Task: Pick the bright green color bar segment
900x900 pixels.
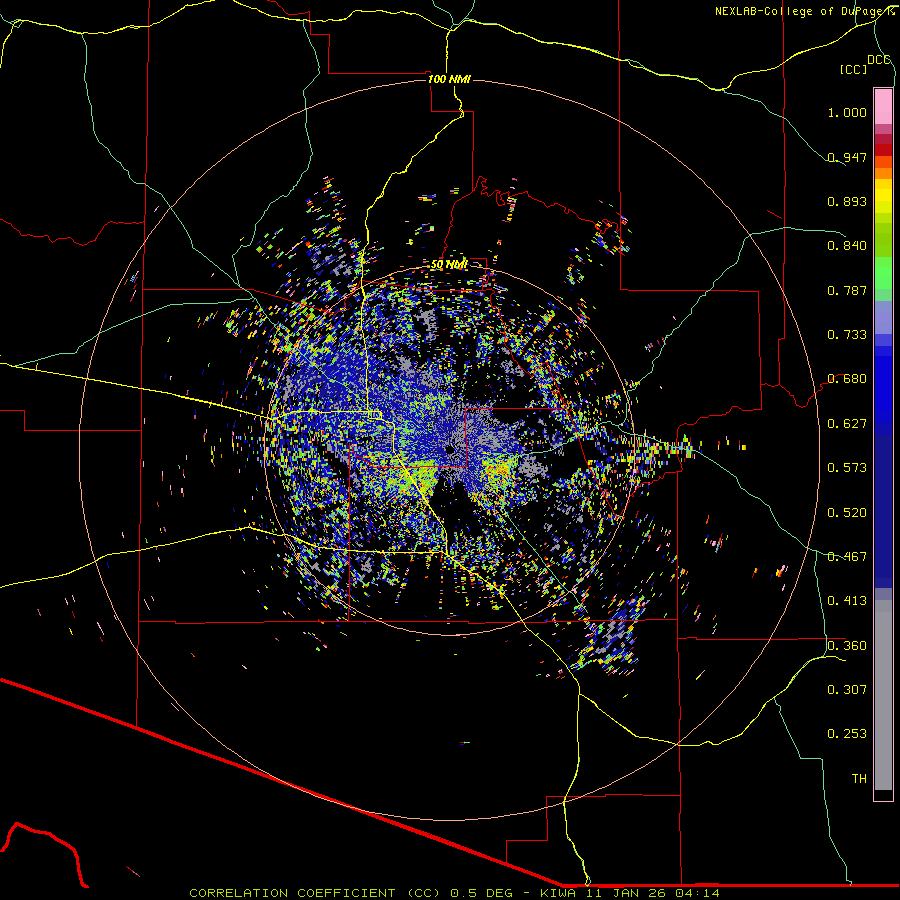Action: [x=883, y=273]
